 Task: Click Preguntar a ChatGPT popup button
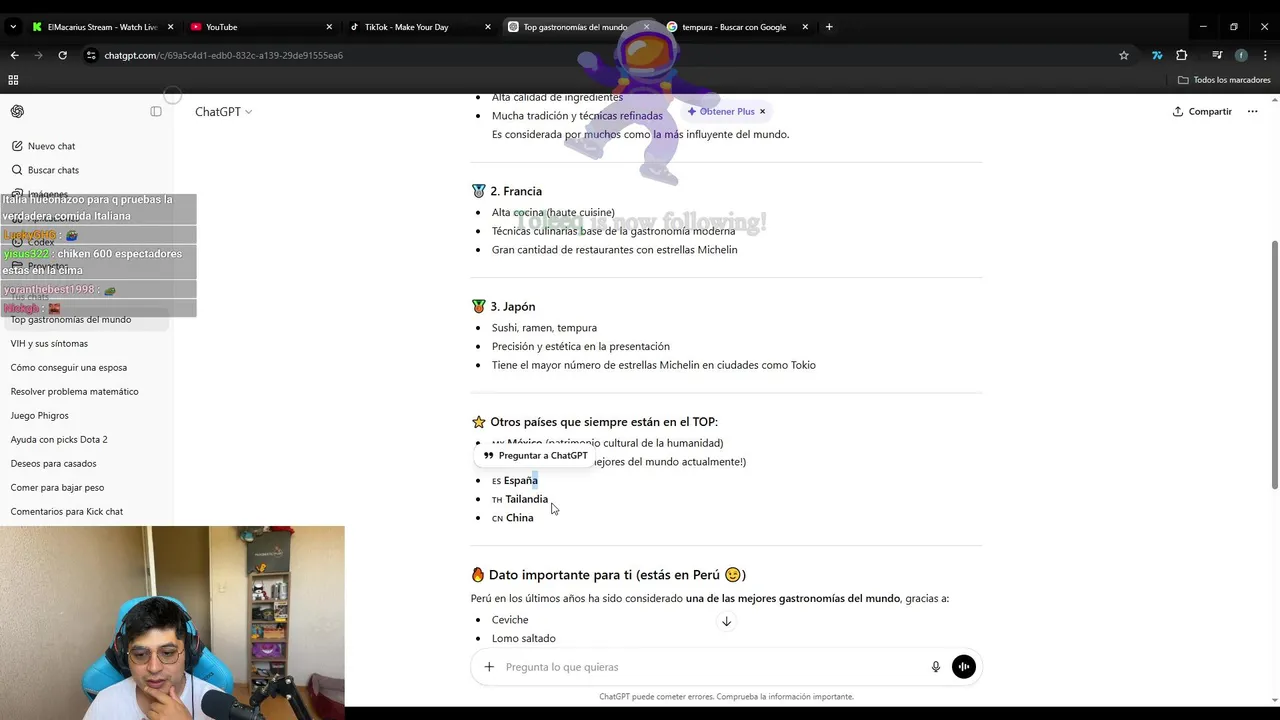pyautogui.click(x=536, y=455)
